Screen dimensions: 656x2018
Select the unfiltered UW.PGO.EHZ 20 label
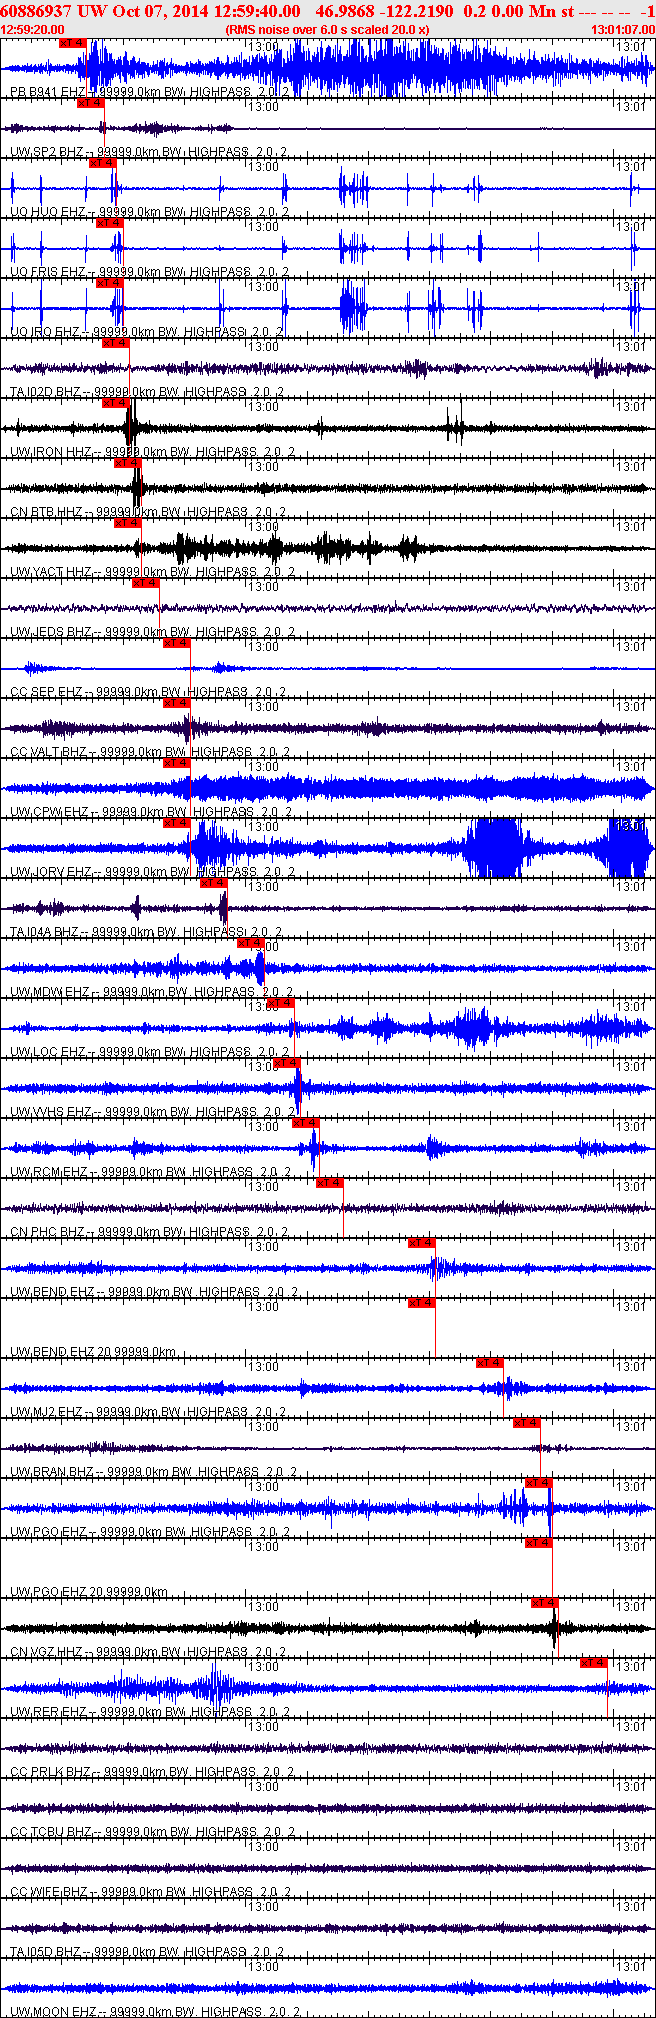[89, 1592]
